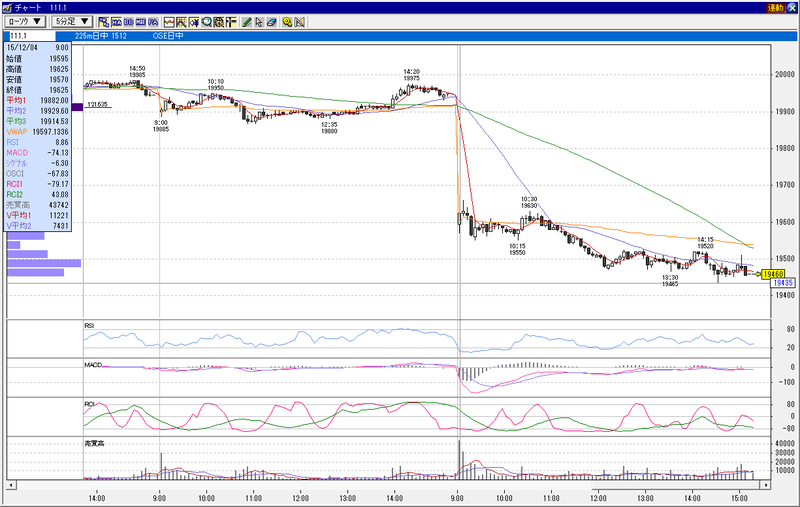Click the right arrow of horizontal scrollbar
800x507 pixels.
pyautogui.click(x=765, y=485)
